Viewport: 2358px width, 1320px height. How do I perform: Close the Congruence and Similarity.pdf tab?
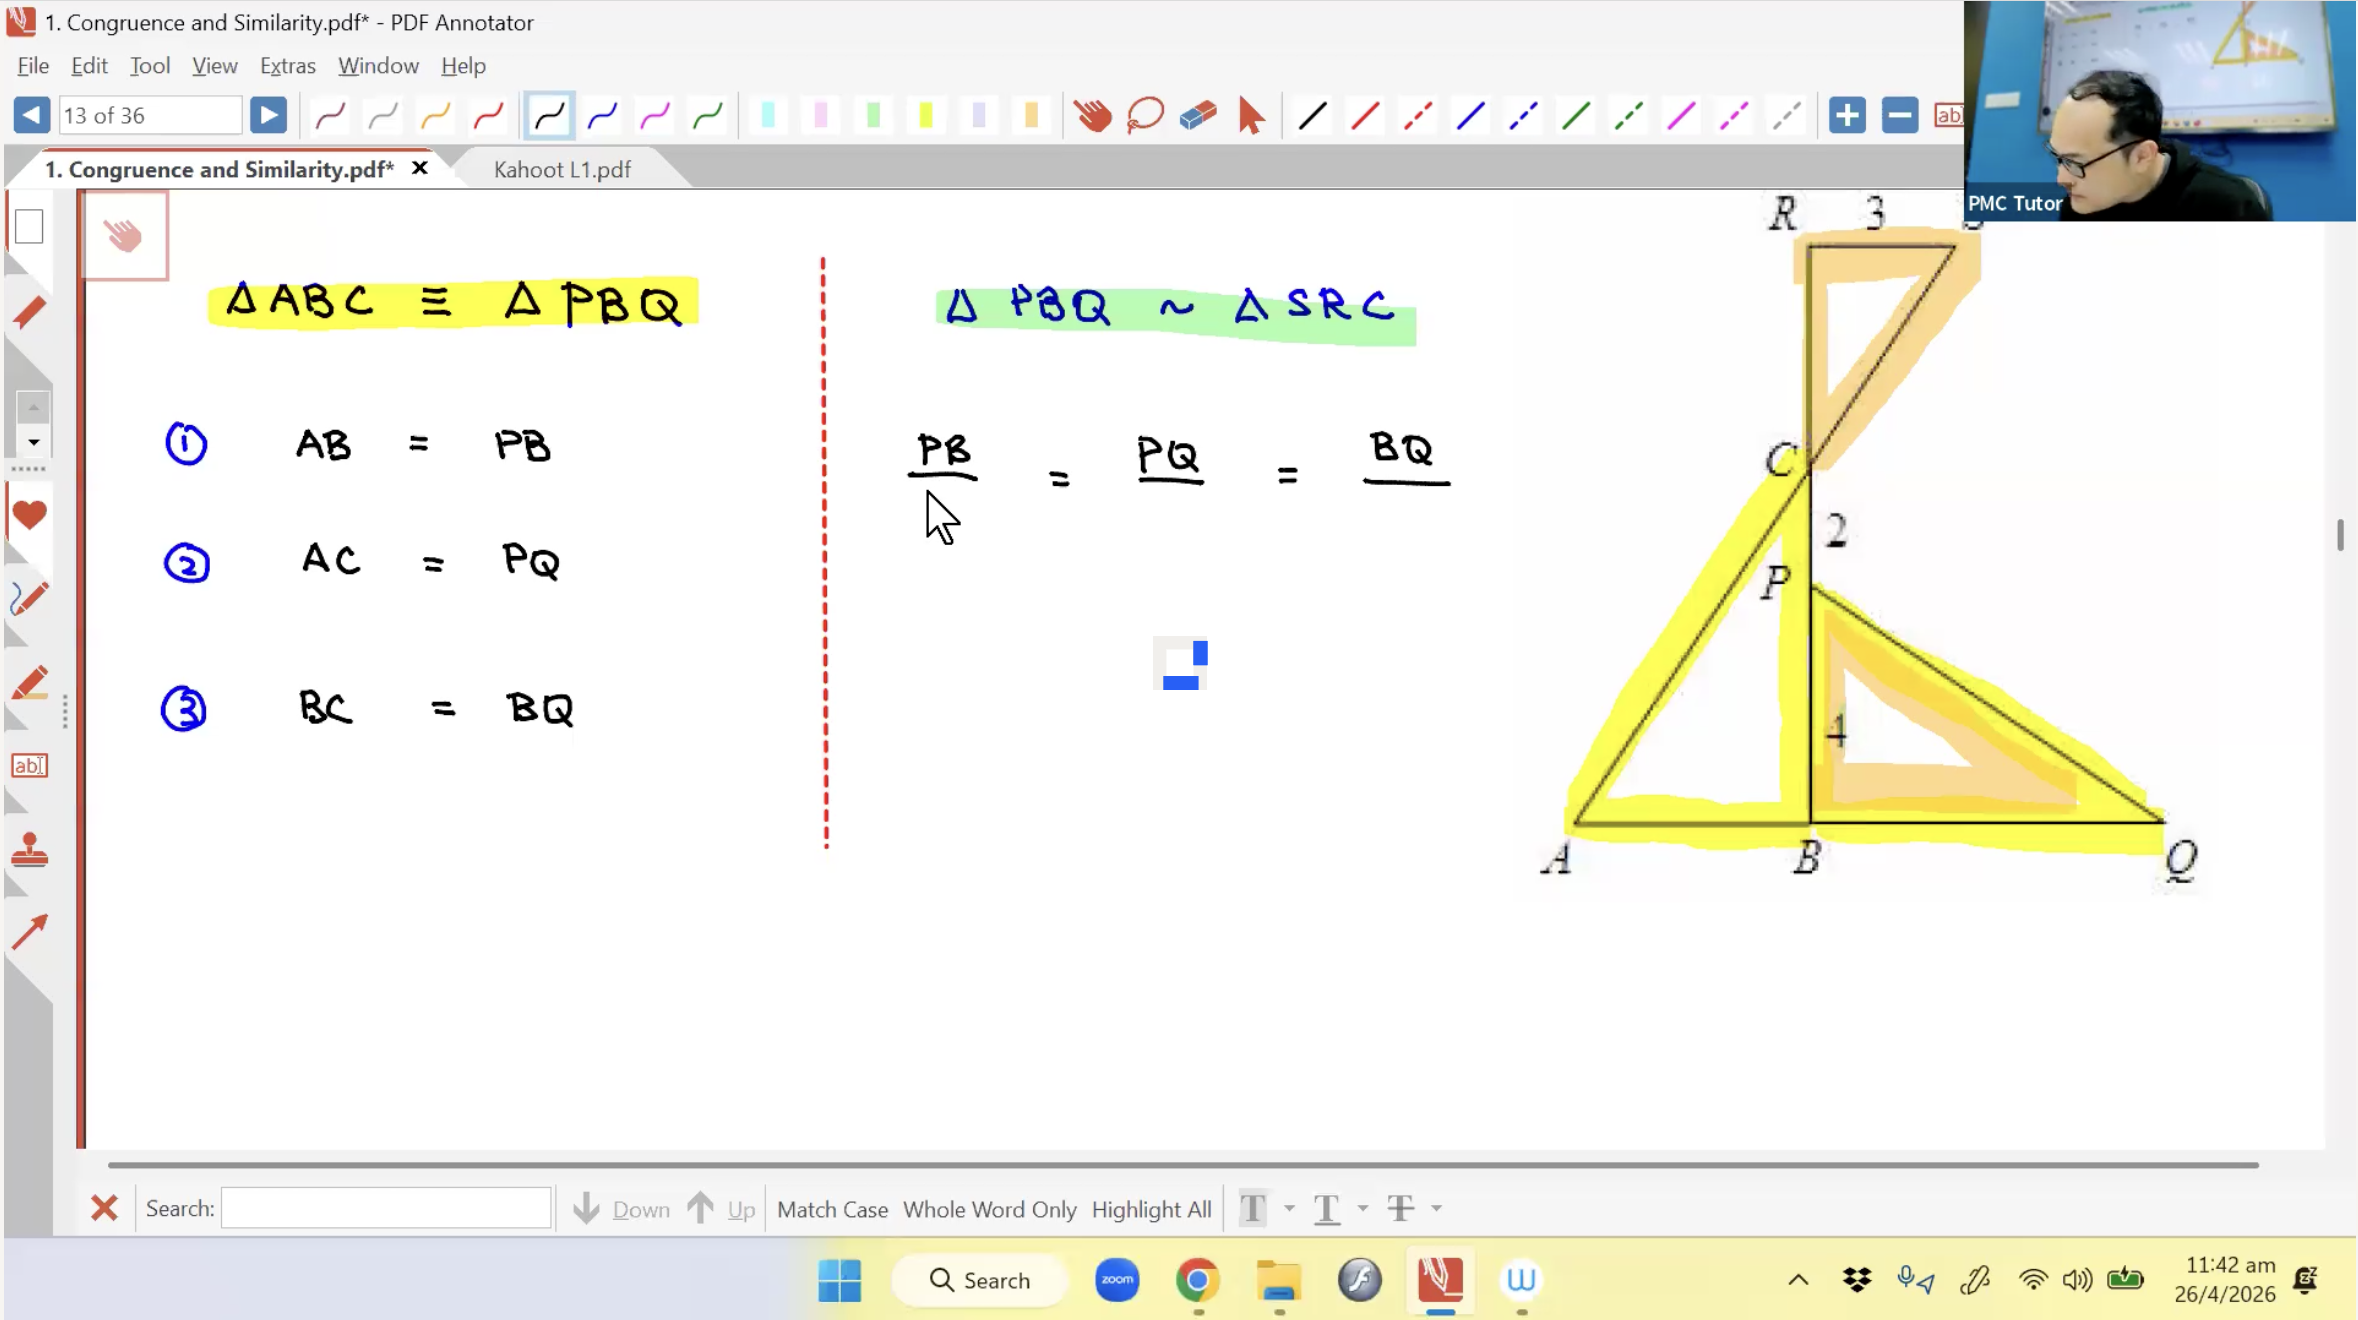pyautogui.click(x=420, y=168)
